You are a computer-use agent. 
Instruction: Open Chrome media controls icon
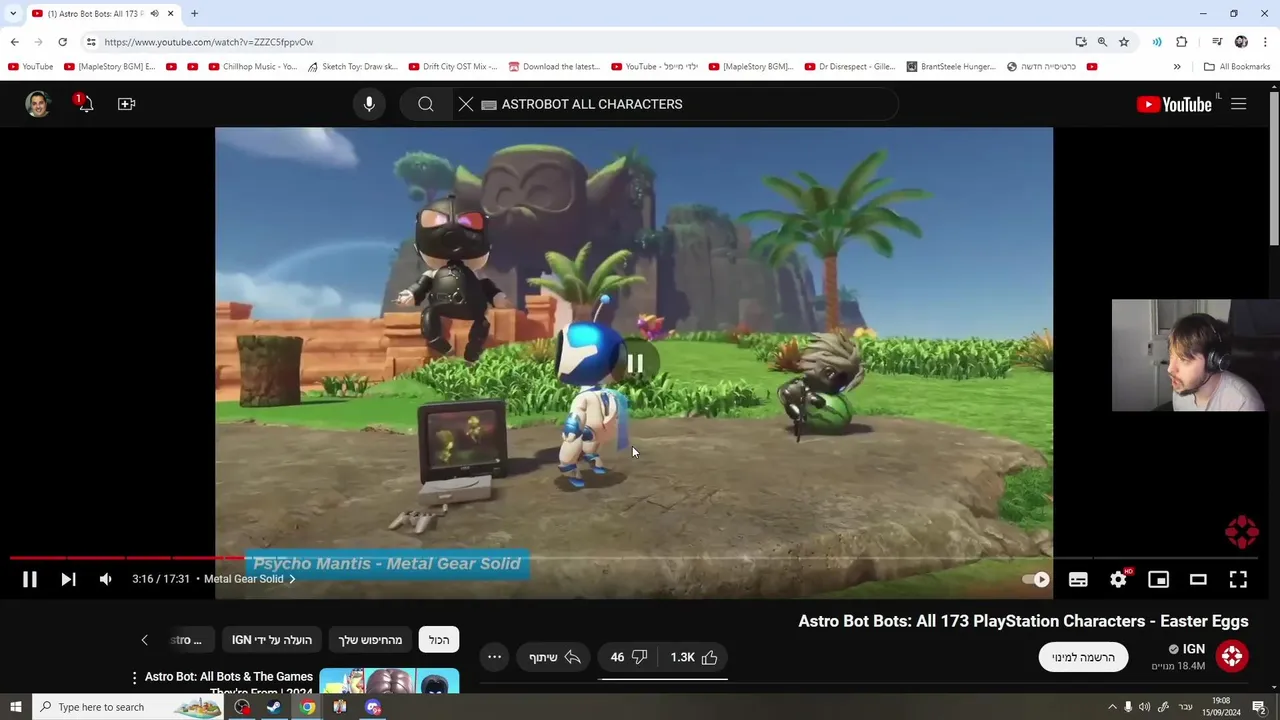[1217, 42]
